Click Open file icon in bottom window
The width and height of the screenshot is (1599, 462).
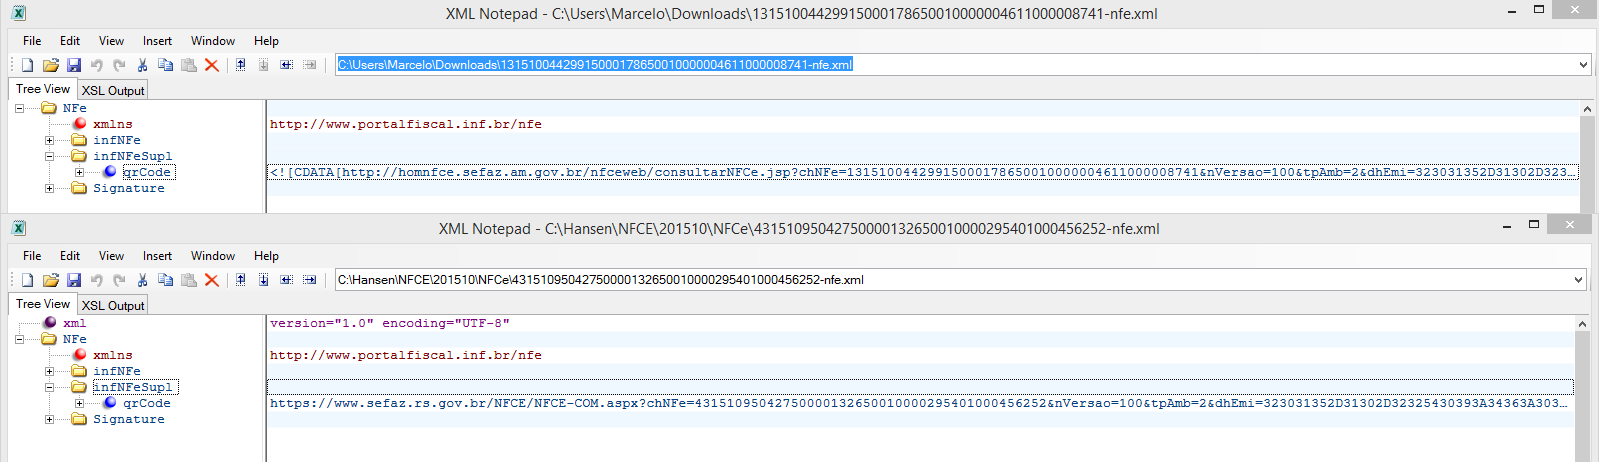[x=51, y=280]
